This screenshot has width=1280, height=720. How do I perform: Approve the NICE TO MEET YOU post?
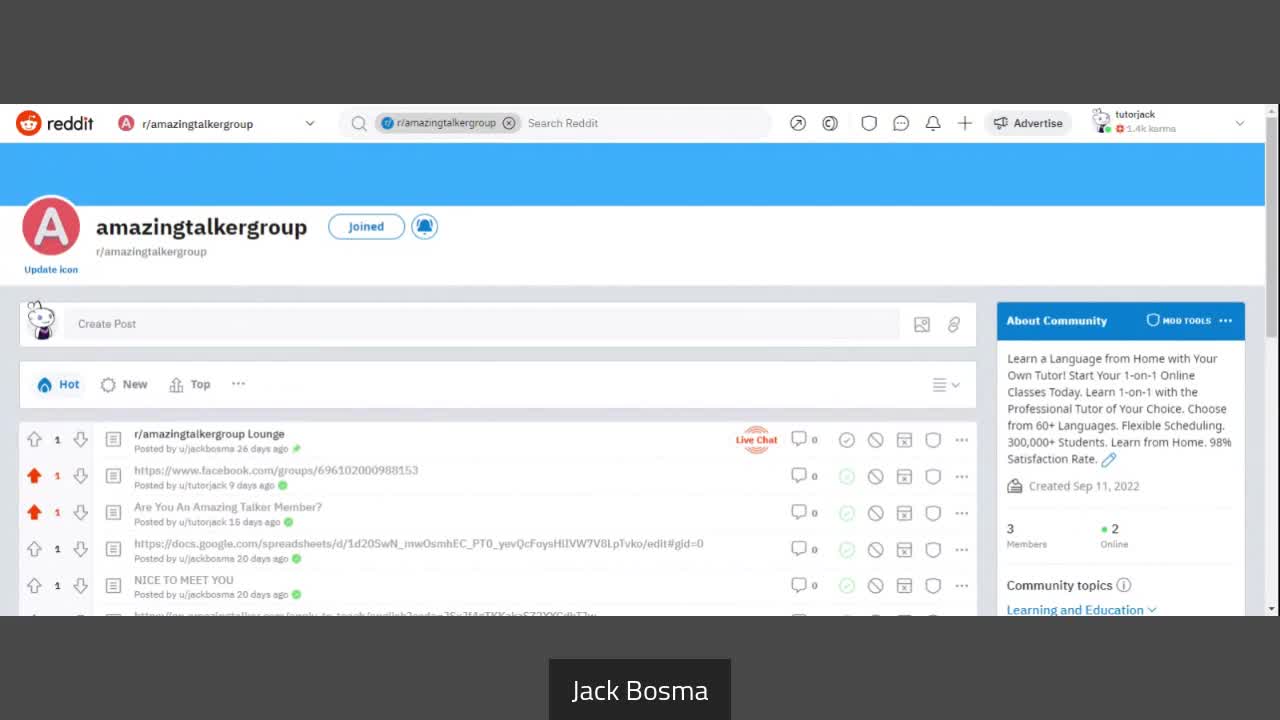(847, 586)
